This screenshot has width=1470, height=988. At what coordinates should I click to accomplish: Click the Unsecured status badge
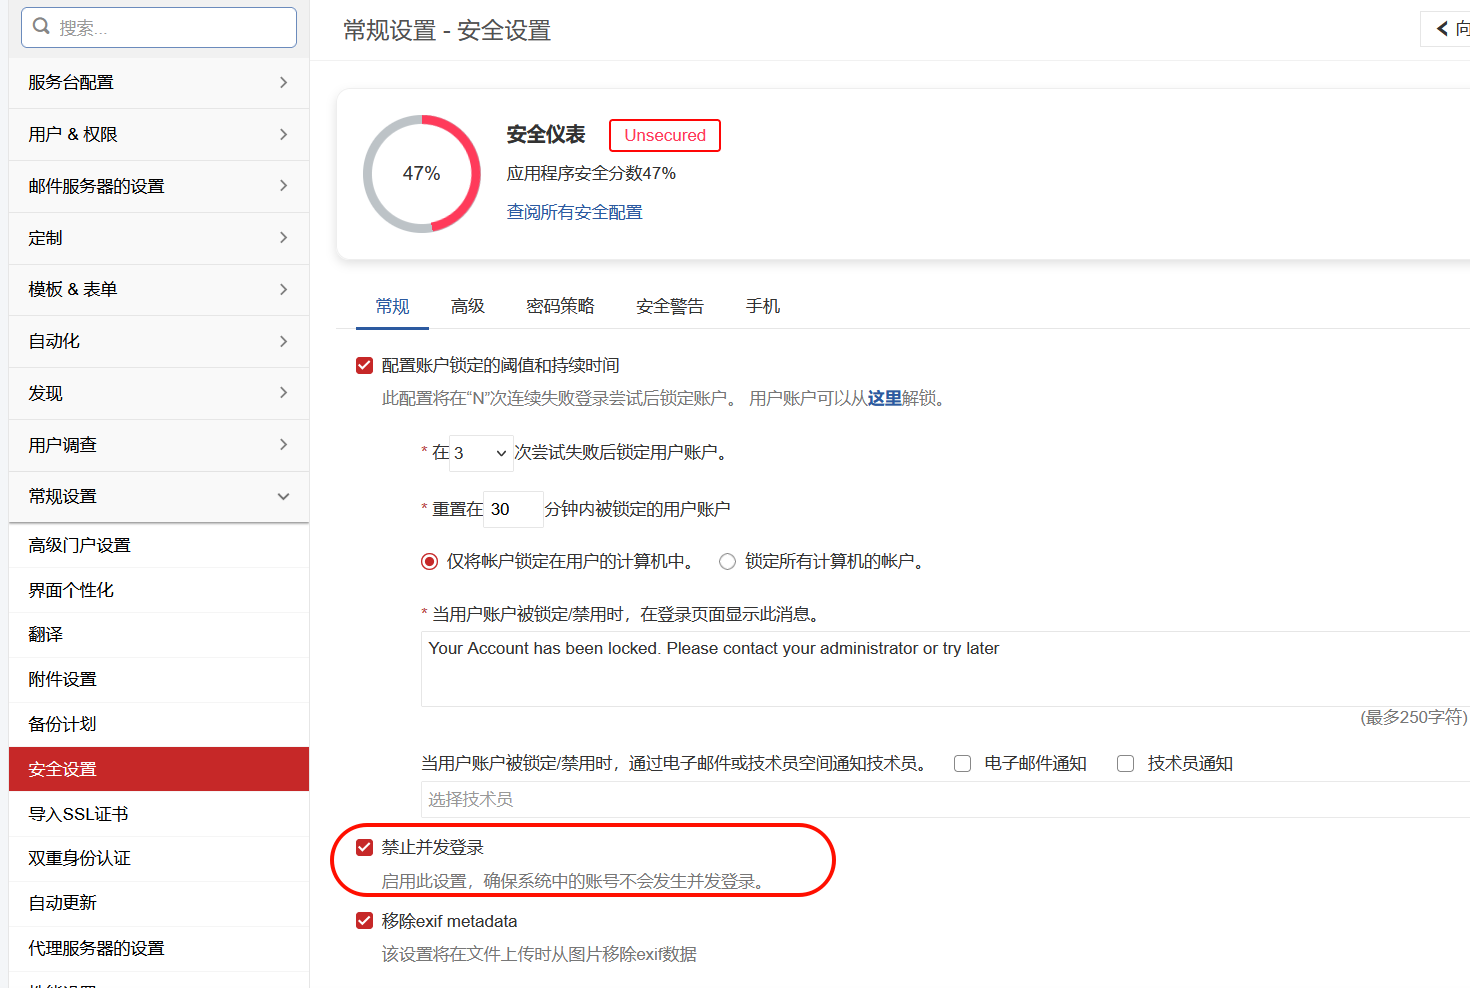click(664, 135)
